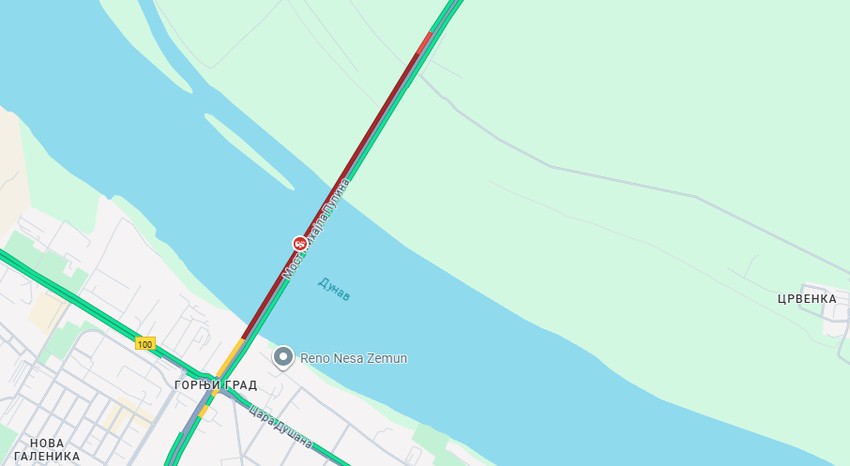Click the Цара Душана street label
This screenshot has height=466, width=850.
(x=280, y=427)
